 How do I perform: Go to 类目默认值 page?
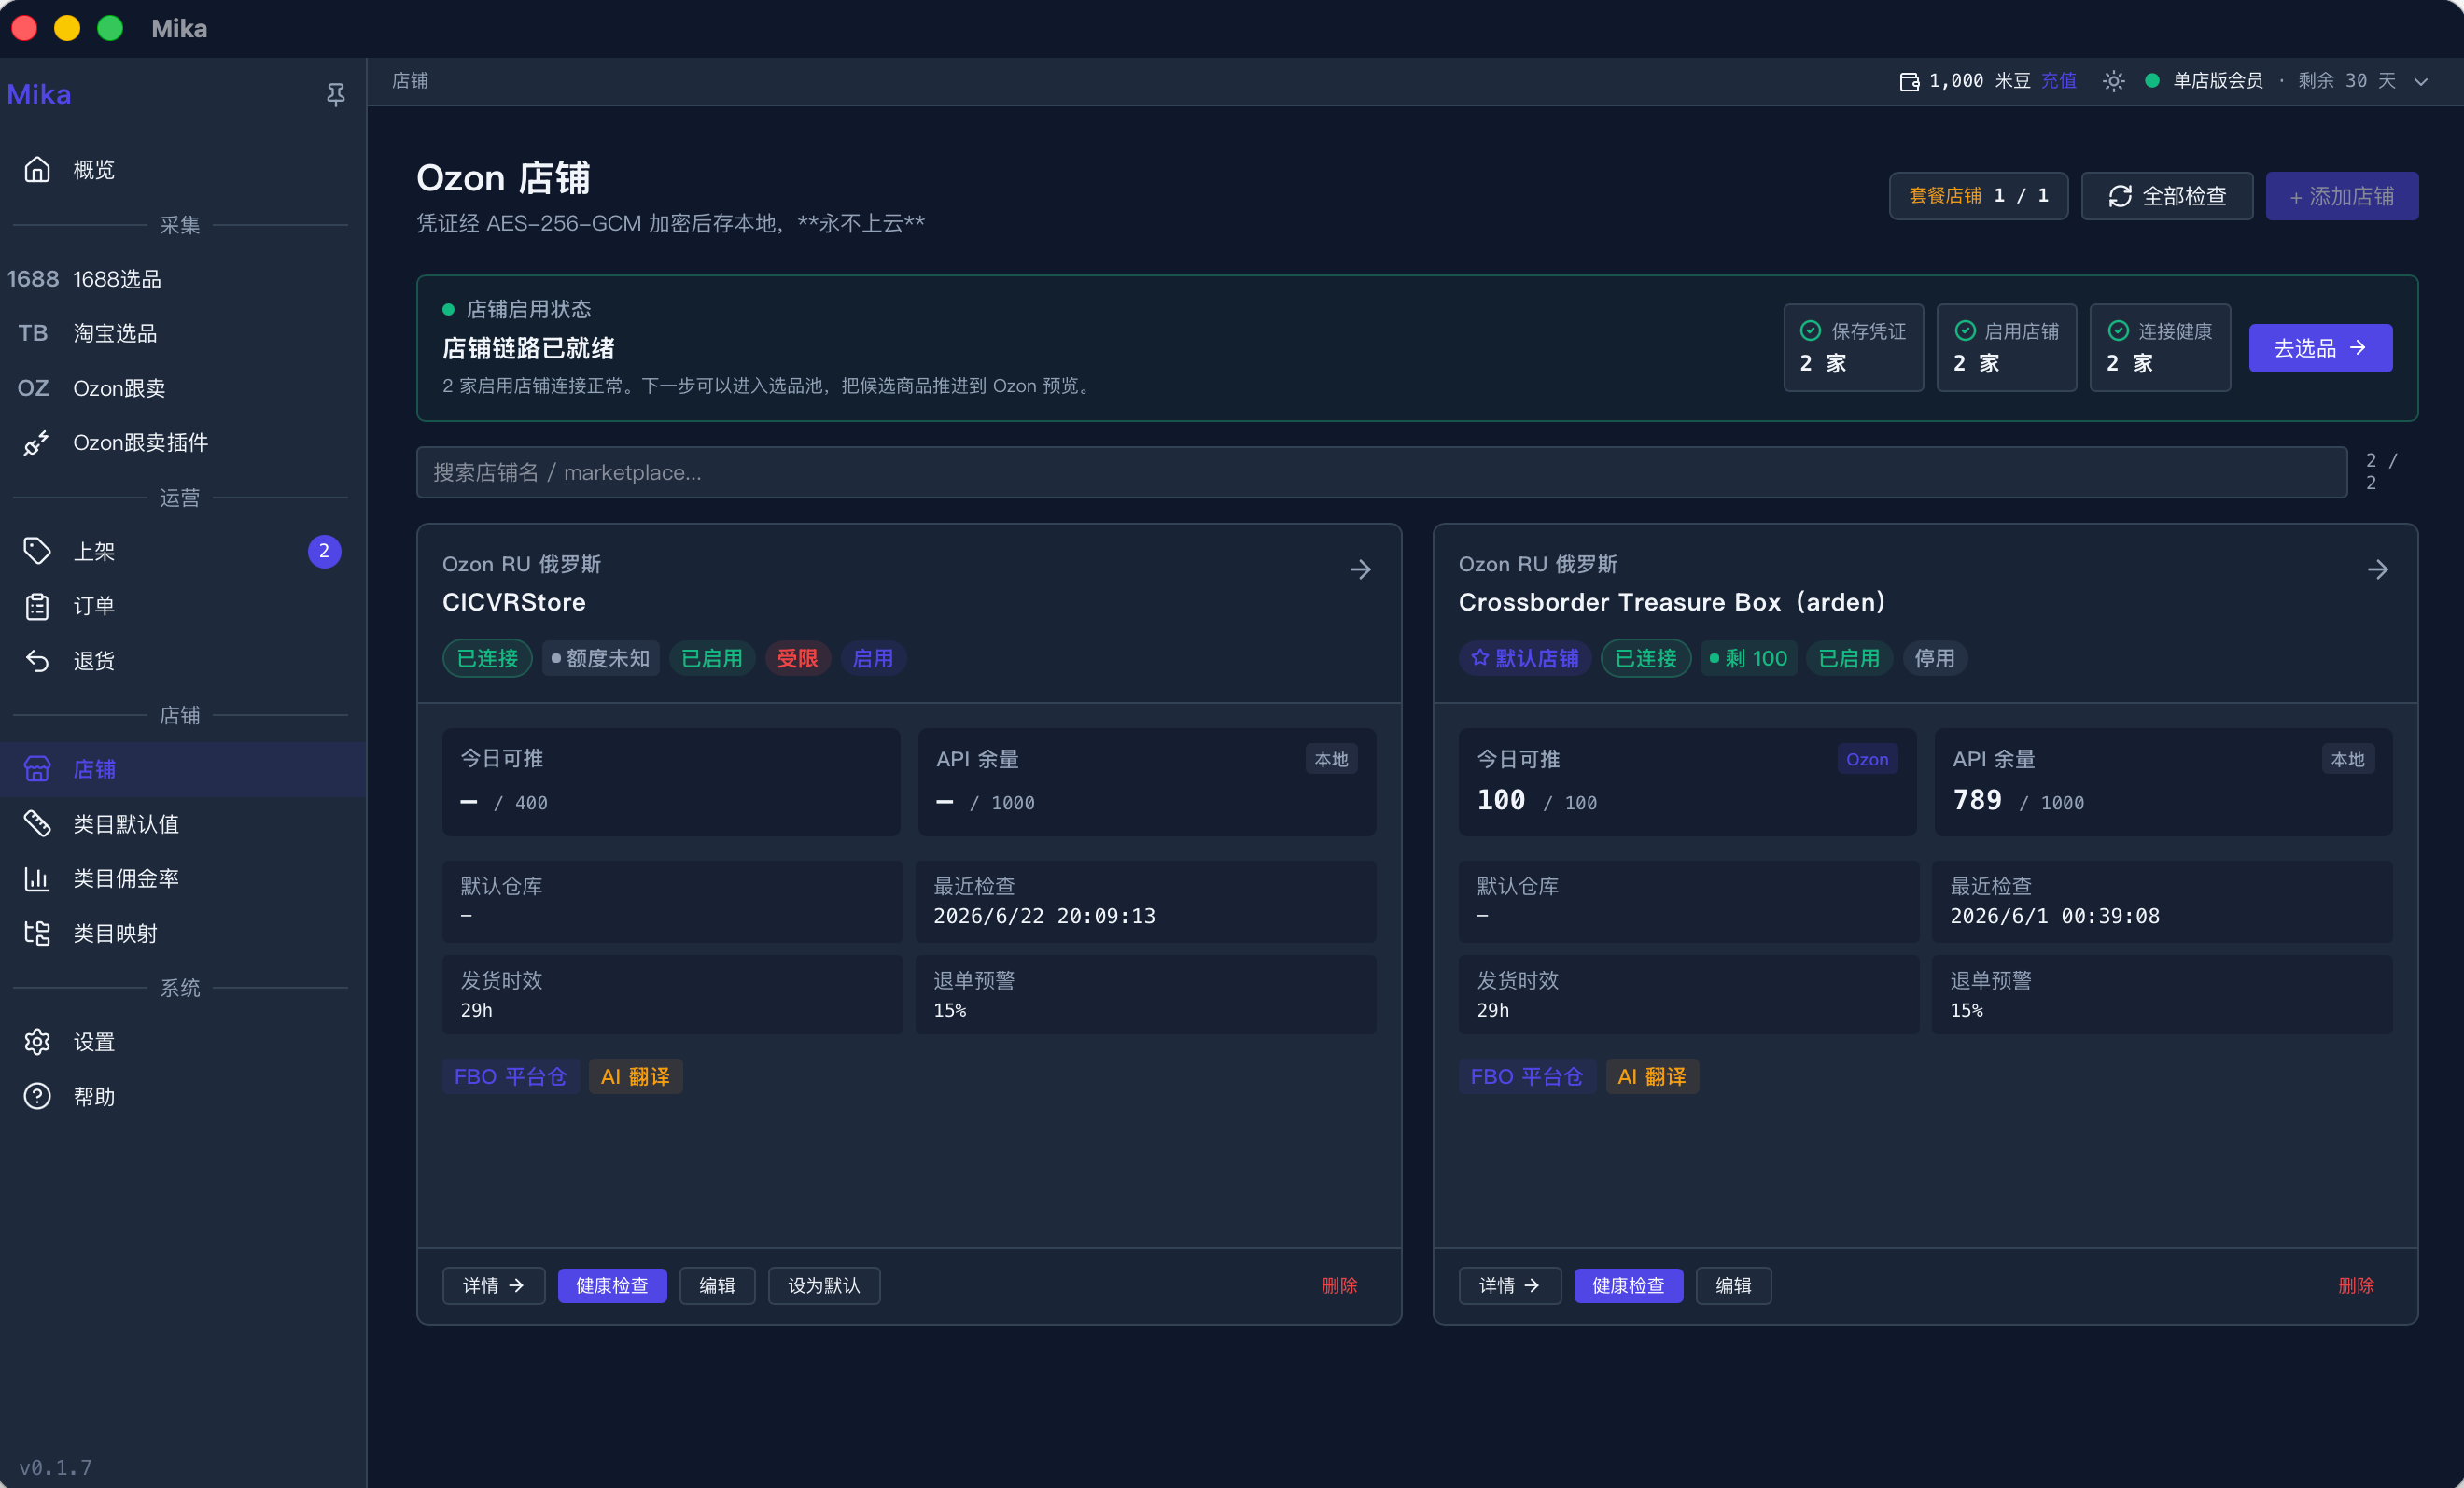183,824
